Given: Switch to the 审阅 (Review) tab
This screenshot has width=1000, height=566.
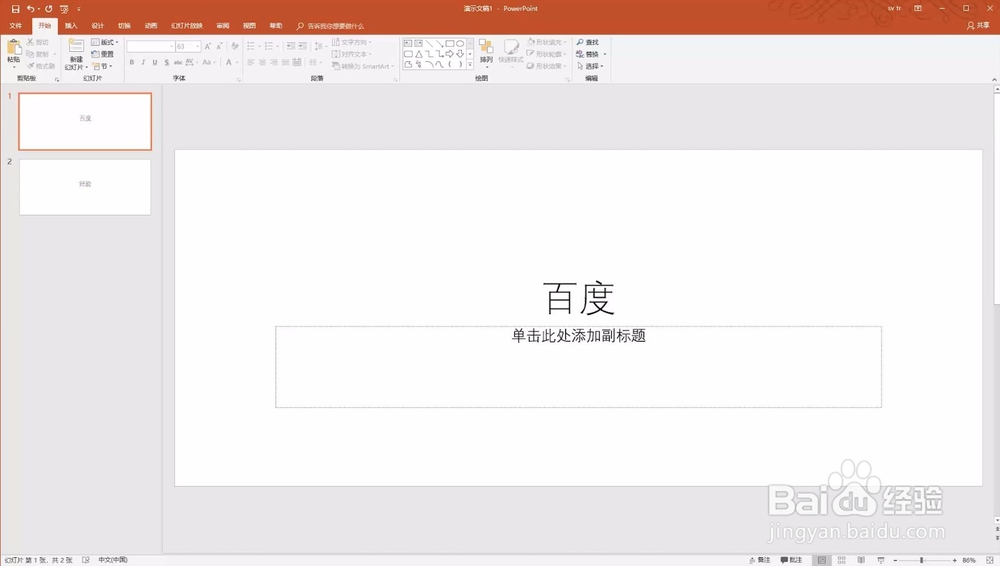Looking at the screenshot, I should click(x=223, y=26).
